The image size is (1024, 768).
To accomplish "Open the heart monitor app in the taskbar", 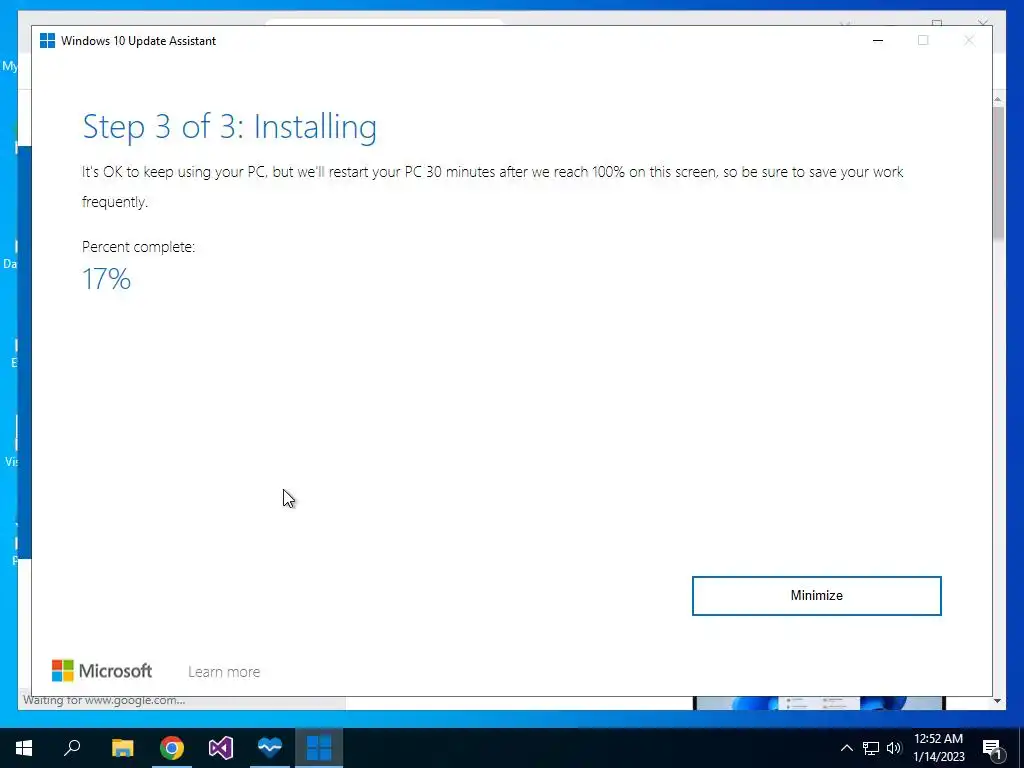I will point(270,748).
